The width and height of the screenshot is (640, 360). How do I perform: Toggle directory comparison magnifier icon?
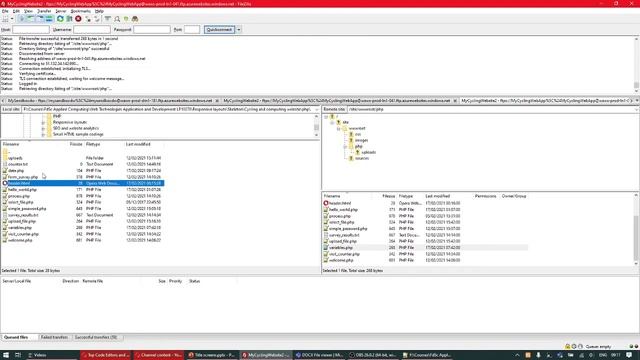(117, 19)
